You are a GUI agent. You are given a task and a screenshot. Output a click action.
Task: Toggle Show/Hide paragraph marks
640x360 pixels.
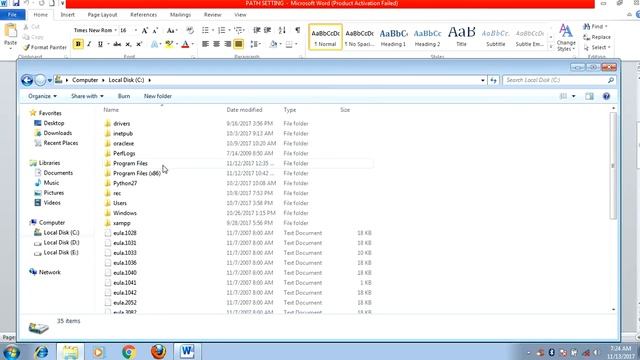[298, 30]
